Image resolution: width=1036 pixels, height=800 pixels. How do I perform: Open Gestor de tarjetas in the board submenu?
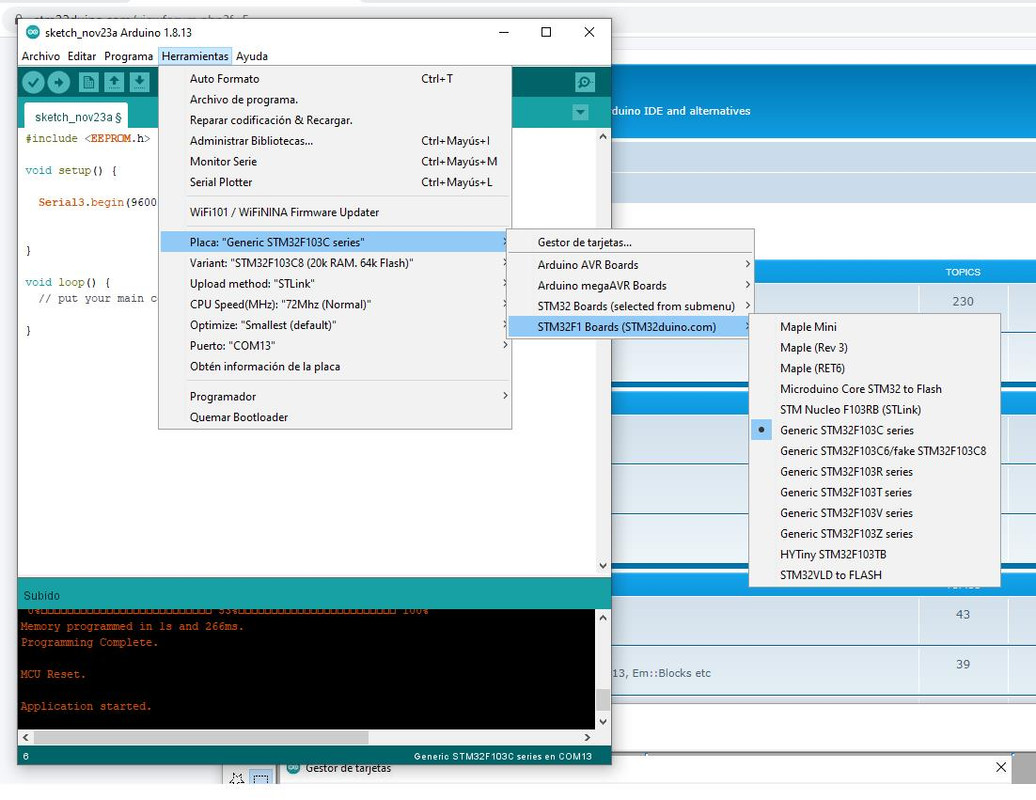[x=630, y=242]
